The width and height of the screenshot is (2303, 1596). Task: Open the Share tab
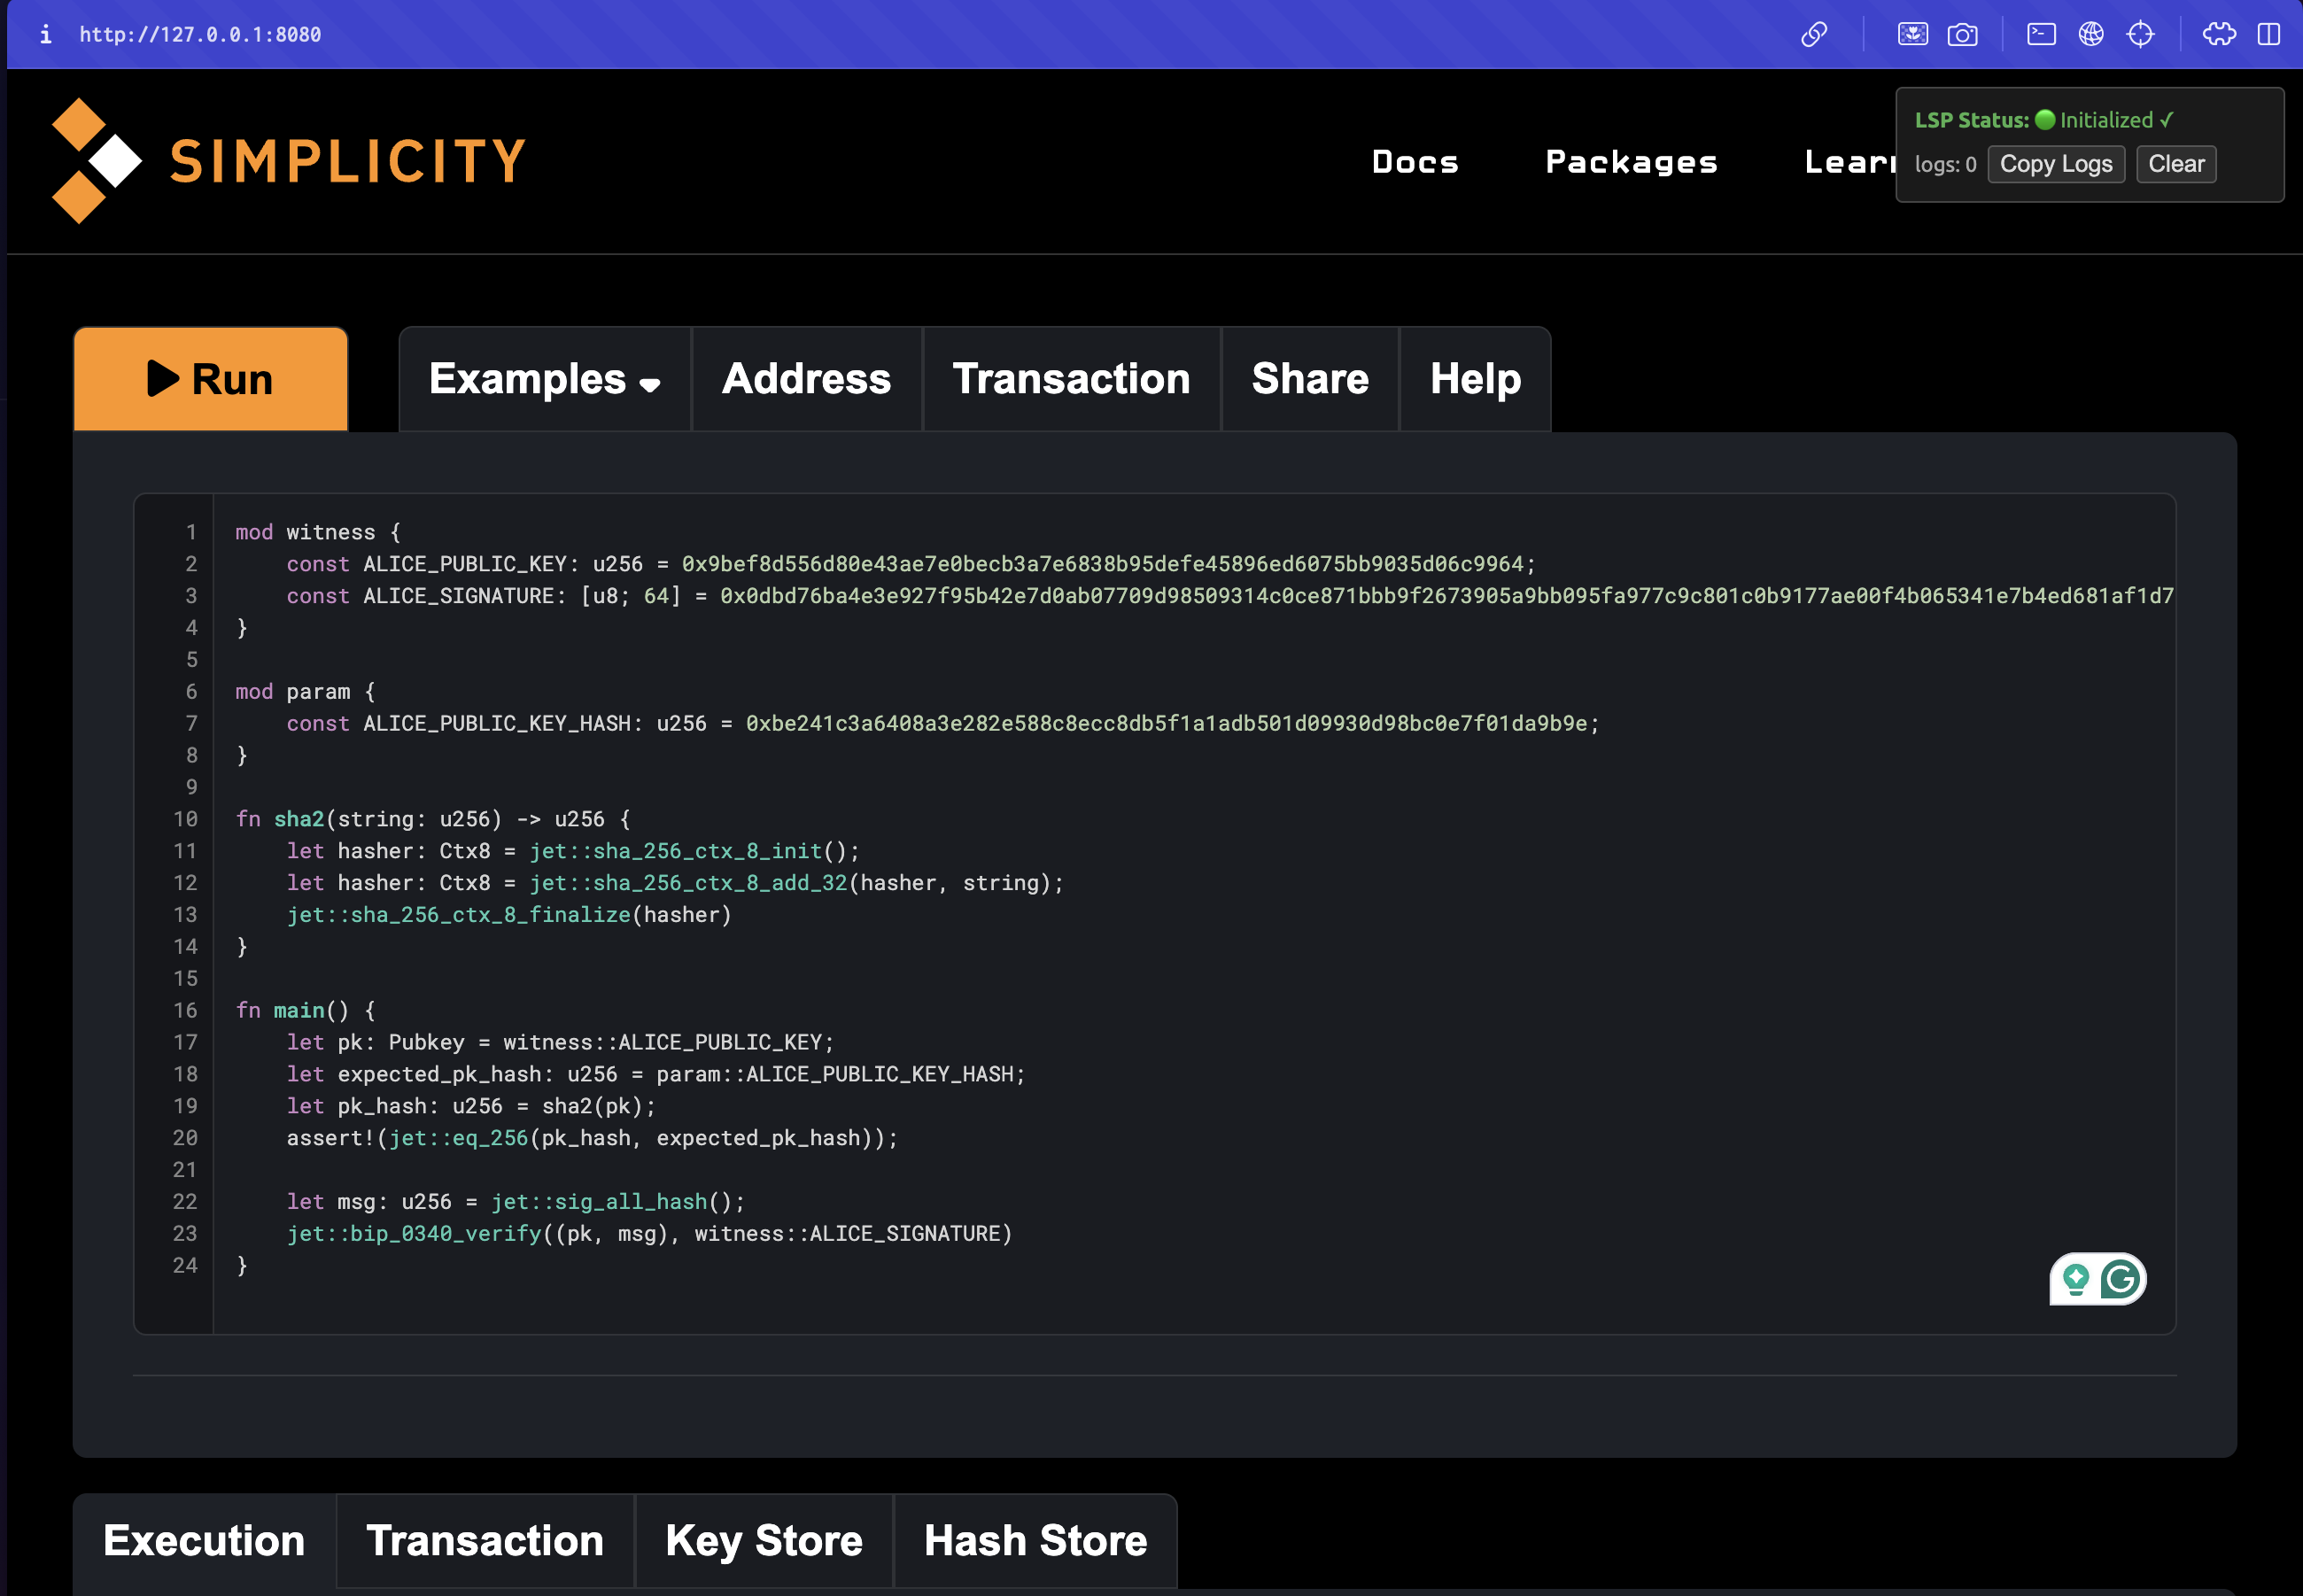coord(1309,379)
